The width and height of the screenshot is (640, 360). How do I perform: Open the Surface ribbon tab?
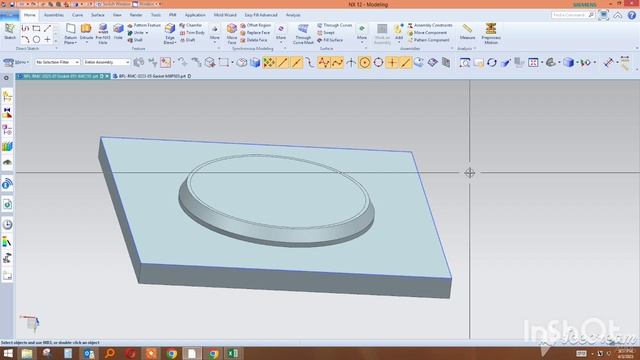pos(98,15)
